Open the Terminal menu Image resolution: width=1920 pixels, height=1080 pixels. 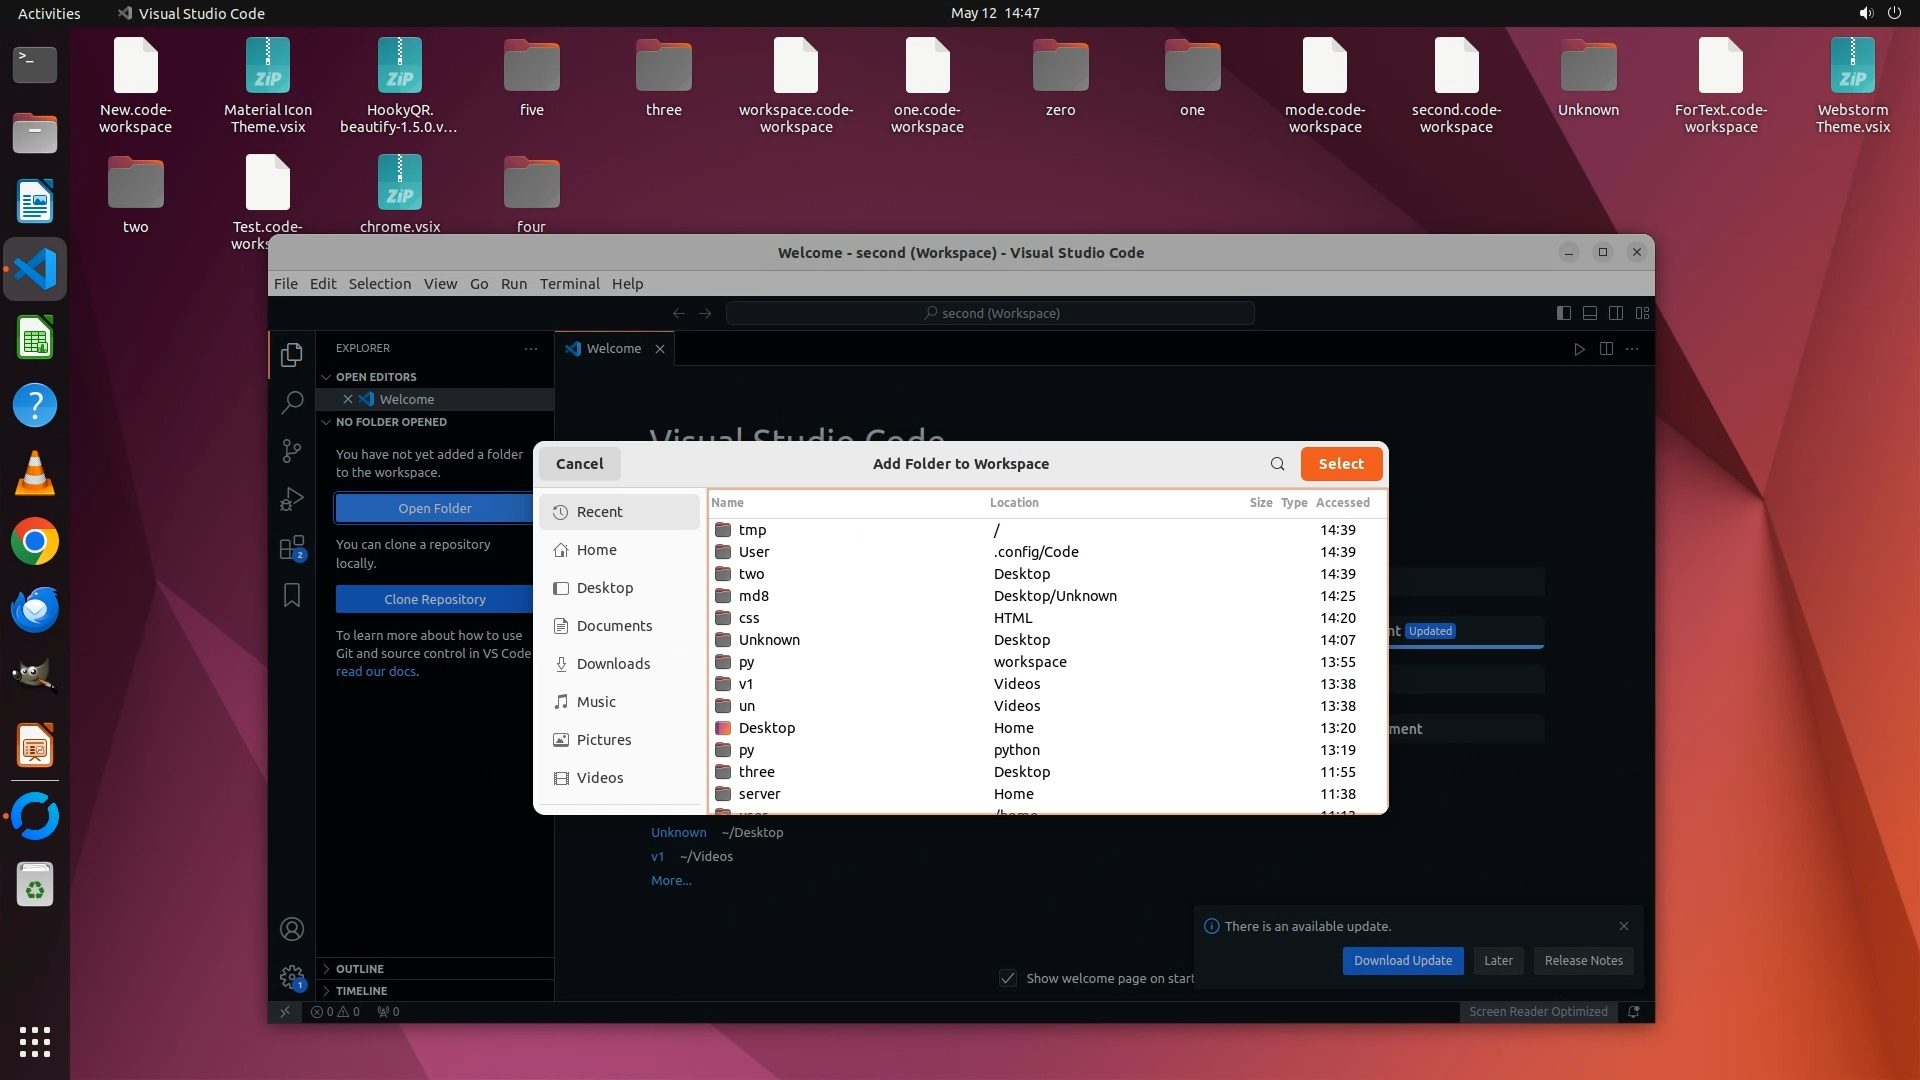(569, 284)
